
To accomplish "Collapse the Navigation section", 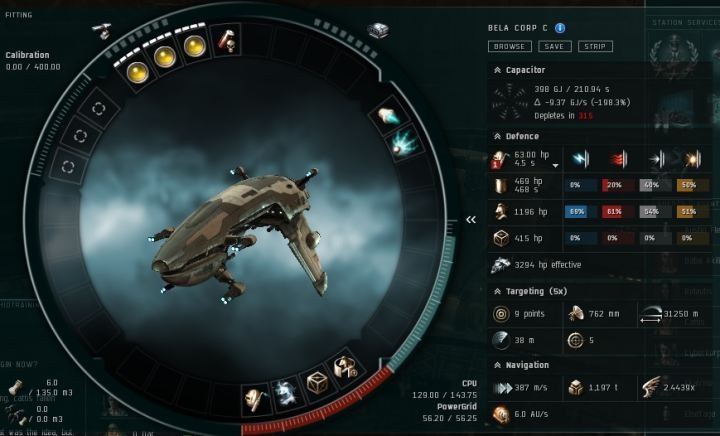I will pyautogui.click(x=497, y=365).
